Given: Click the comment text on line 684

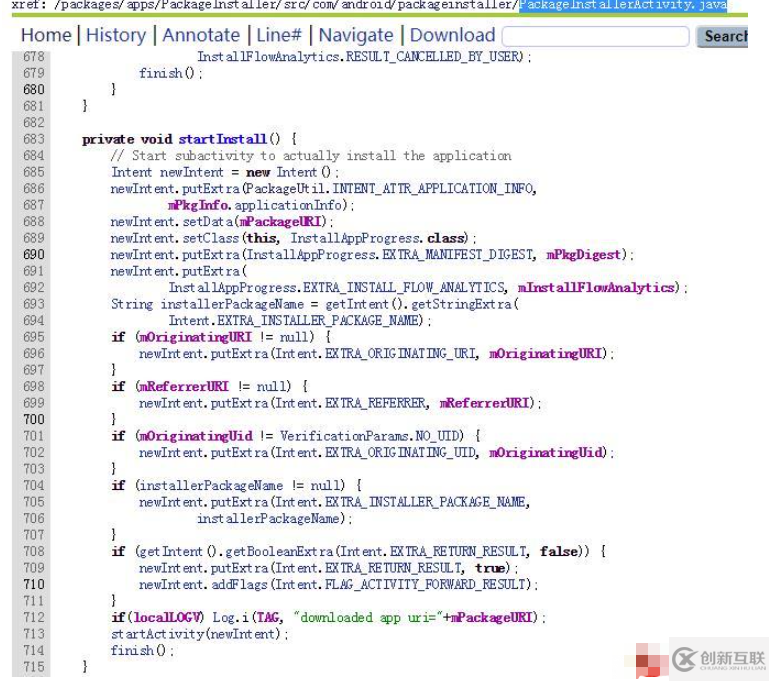Looking at the screenshot, I should coord(311,156).
